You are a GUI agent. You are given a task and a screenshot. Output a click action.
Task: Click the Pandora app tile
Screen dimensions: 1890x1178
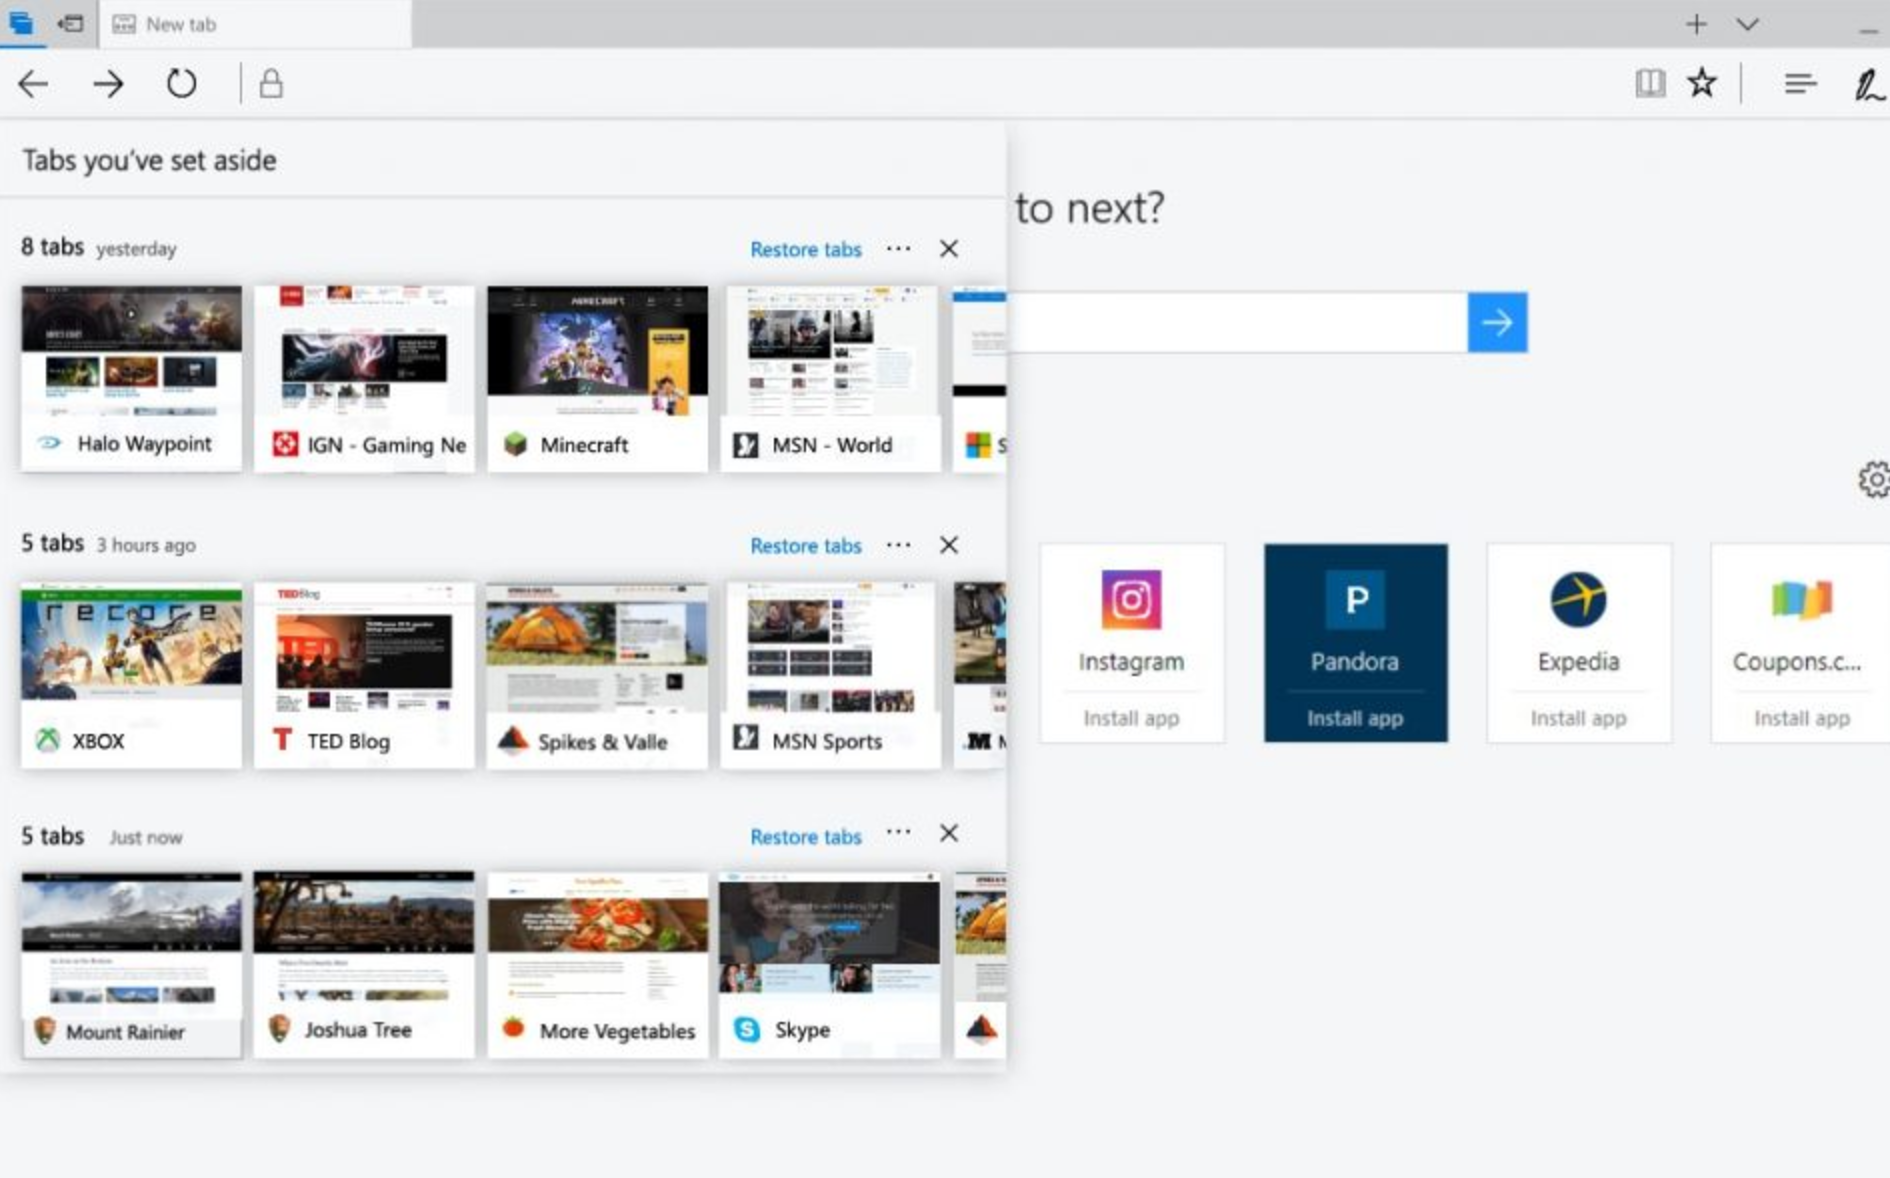pyautogui.click(x=1355, y=642)
